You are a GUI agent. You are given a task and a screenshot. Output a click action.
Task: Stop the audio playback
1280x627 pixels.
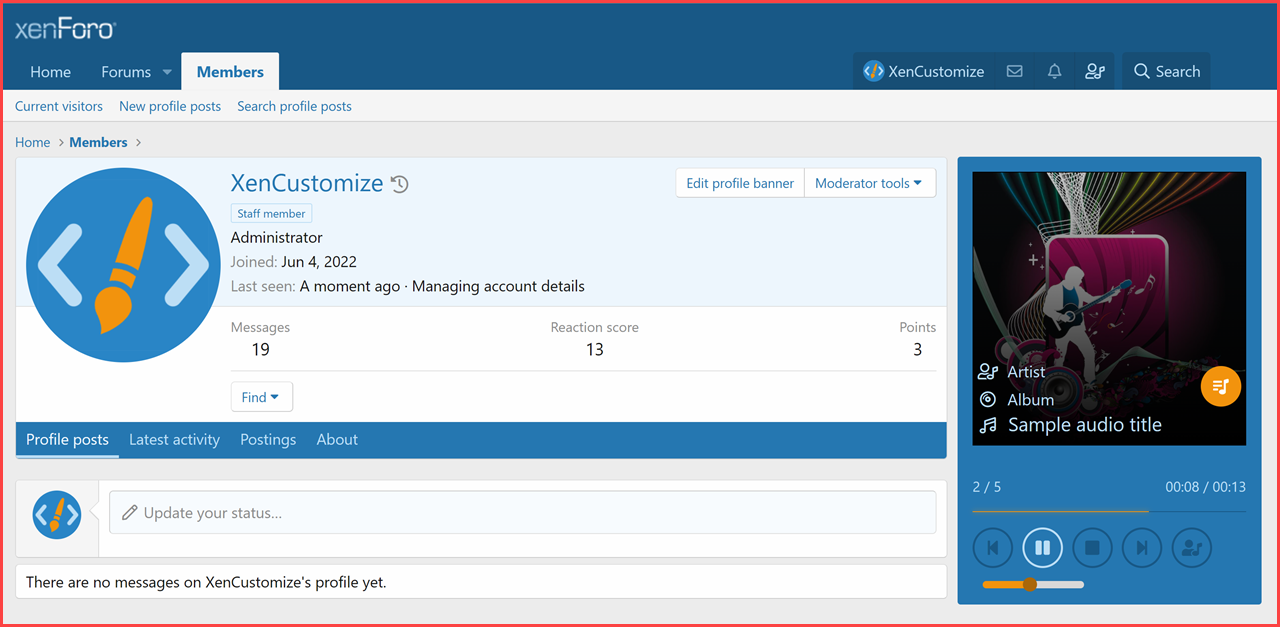click(x=1092, y=548)
